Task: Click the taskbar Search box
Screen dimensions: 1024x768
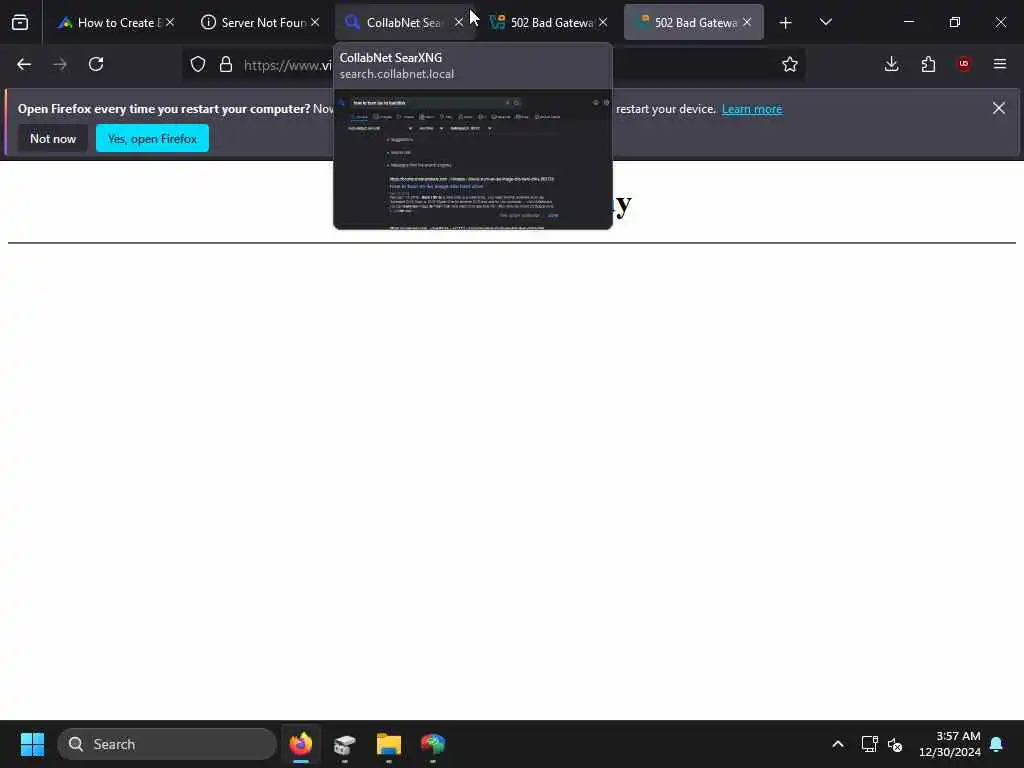Action: click(x=167, y=744)
